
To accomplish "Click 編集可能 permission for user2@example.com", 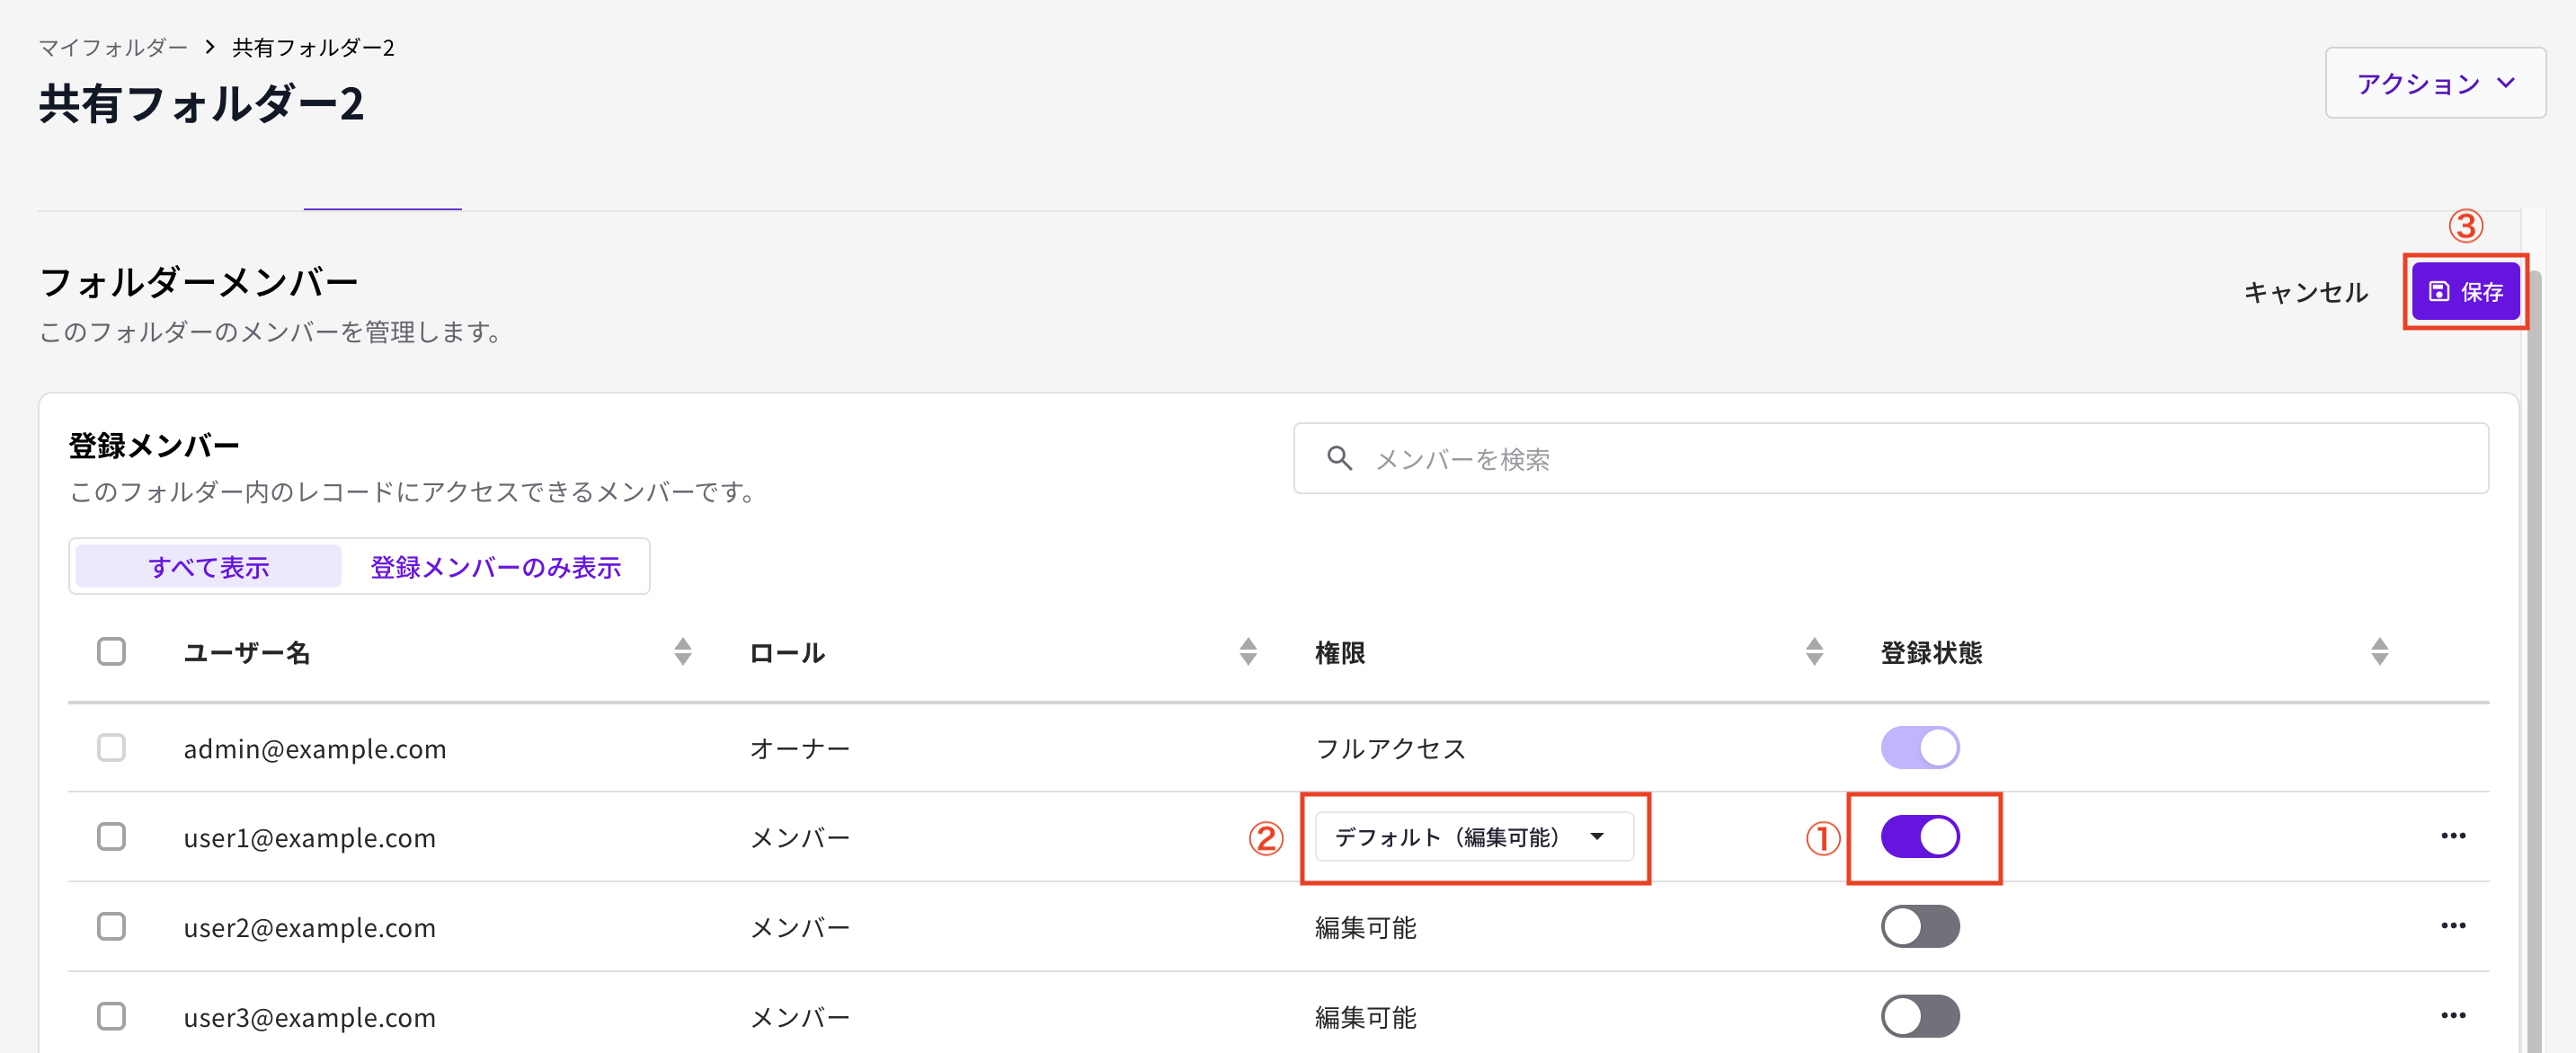I will pos(1365,927).
